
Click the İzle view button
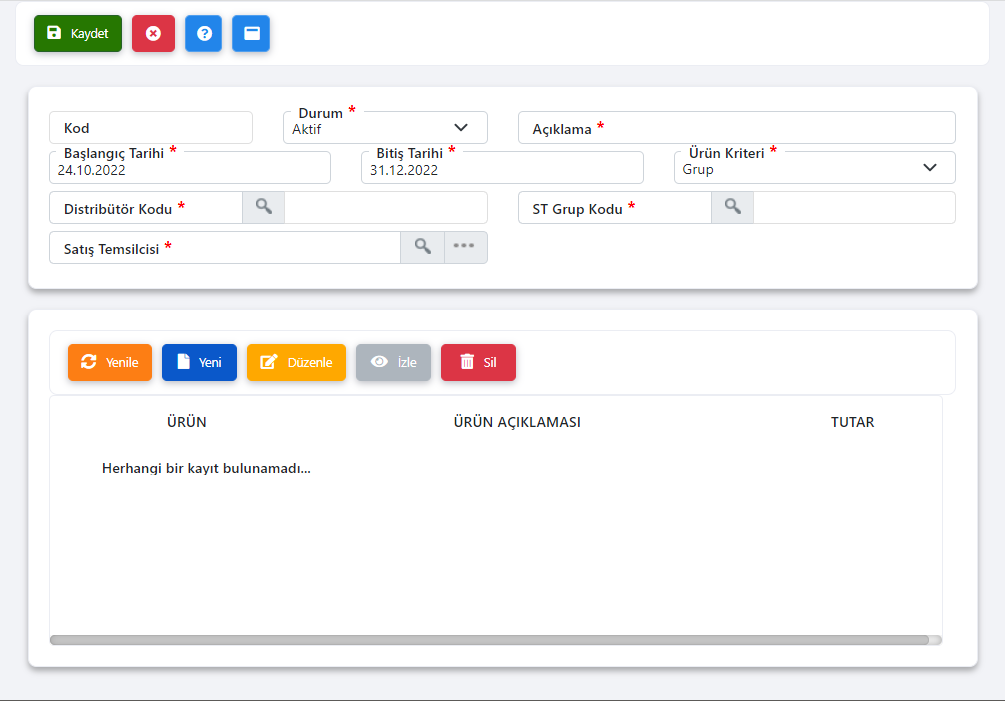(x=393, y=362)
